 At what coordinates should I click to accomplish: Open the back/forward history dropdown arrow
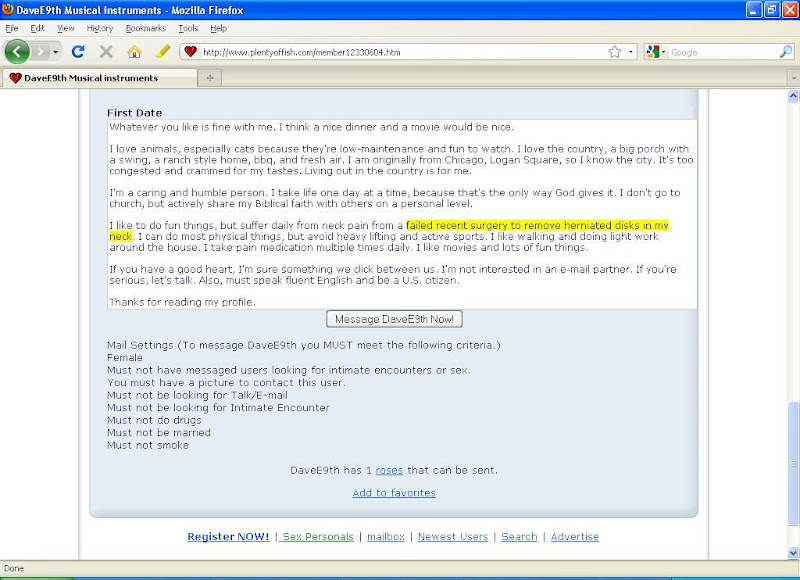(56, 52)
